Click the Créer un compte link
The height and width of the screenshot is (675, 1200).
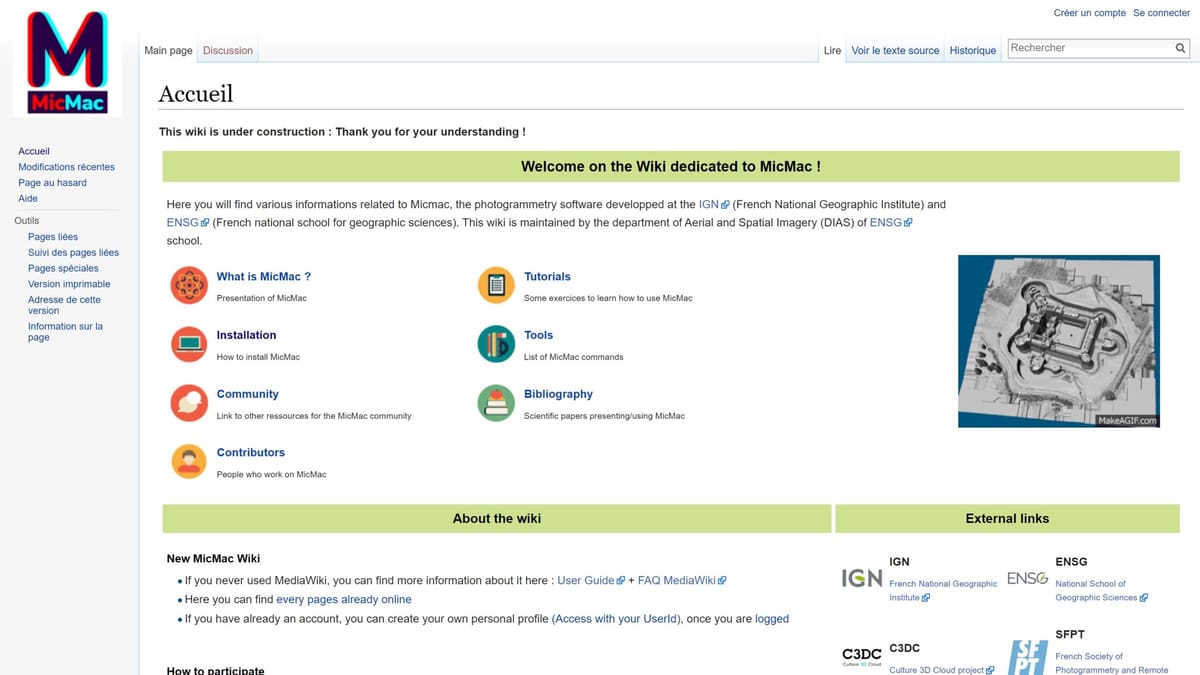pyautogui.click(x=1090, y=13)
